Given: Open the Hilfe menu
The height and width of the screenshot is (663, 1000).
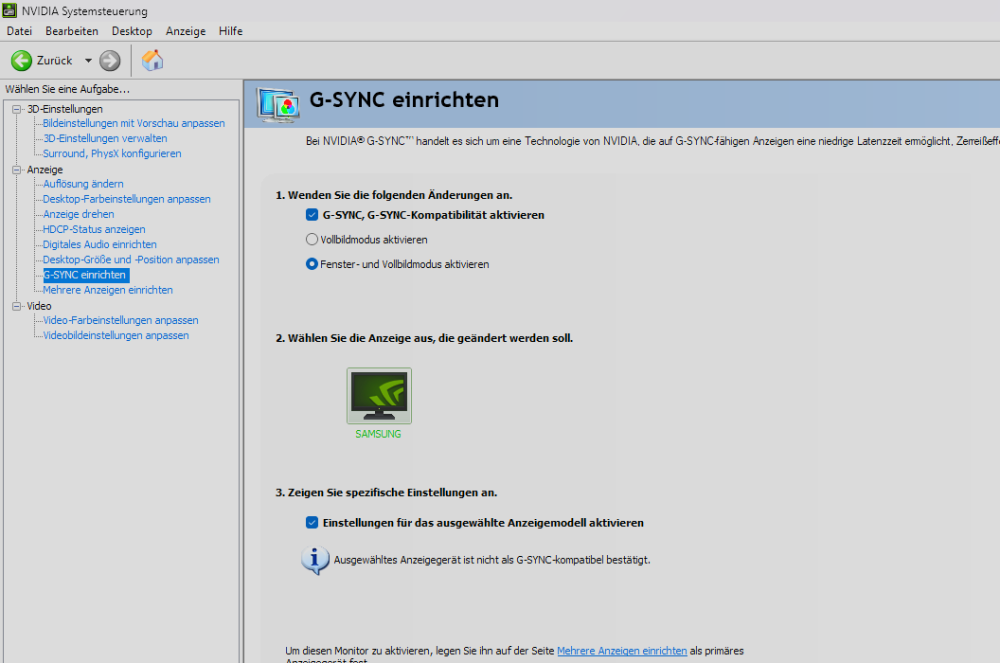Looking at the screenshot, I should coord(230,31).
